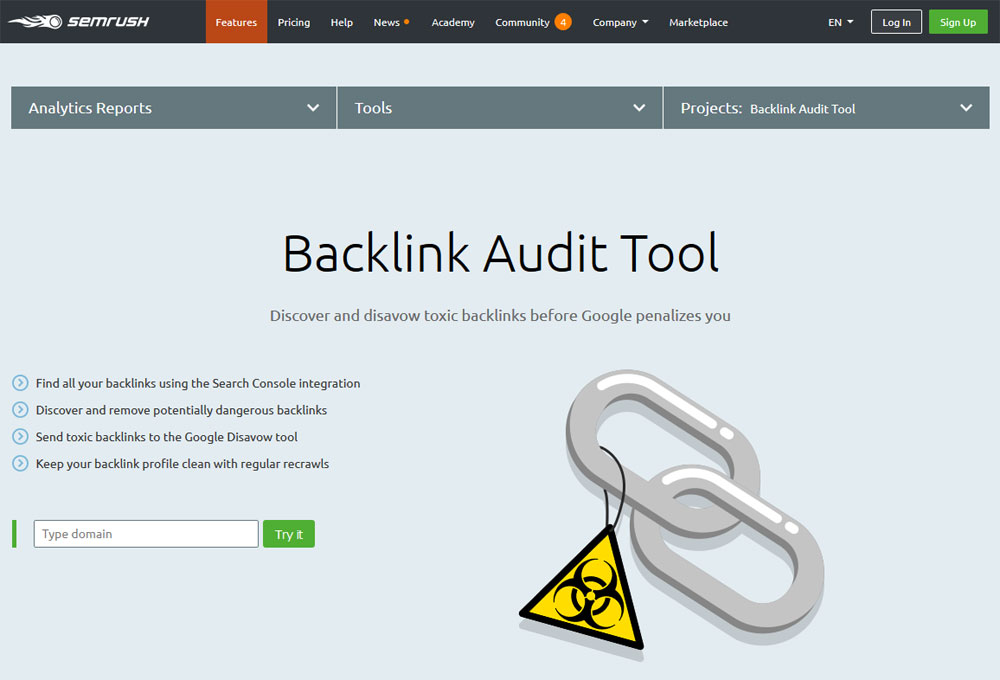Image resolution: width=1000 pixels, height=680 pixels.
Task: Click 'Find all your backlinks using the Search Console integration'
Action: tap(198, 383)
